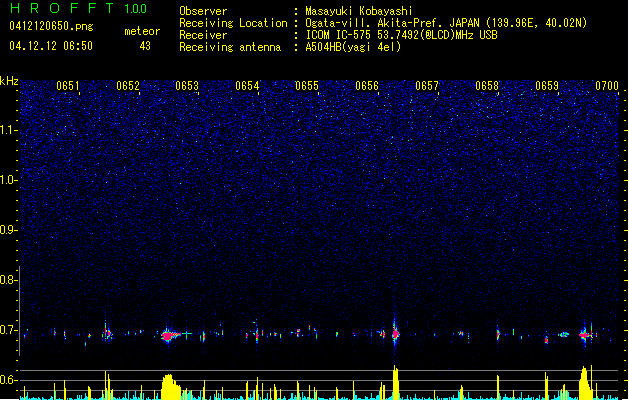Click the HROFFT 1.0.0 title text
The height and width of the screenshot is (400, 629).
pyautogui.click(x=79, y=8)
